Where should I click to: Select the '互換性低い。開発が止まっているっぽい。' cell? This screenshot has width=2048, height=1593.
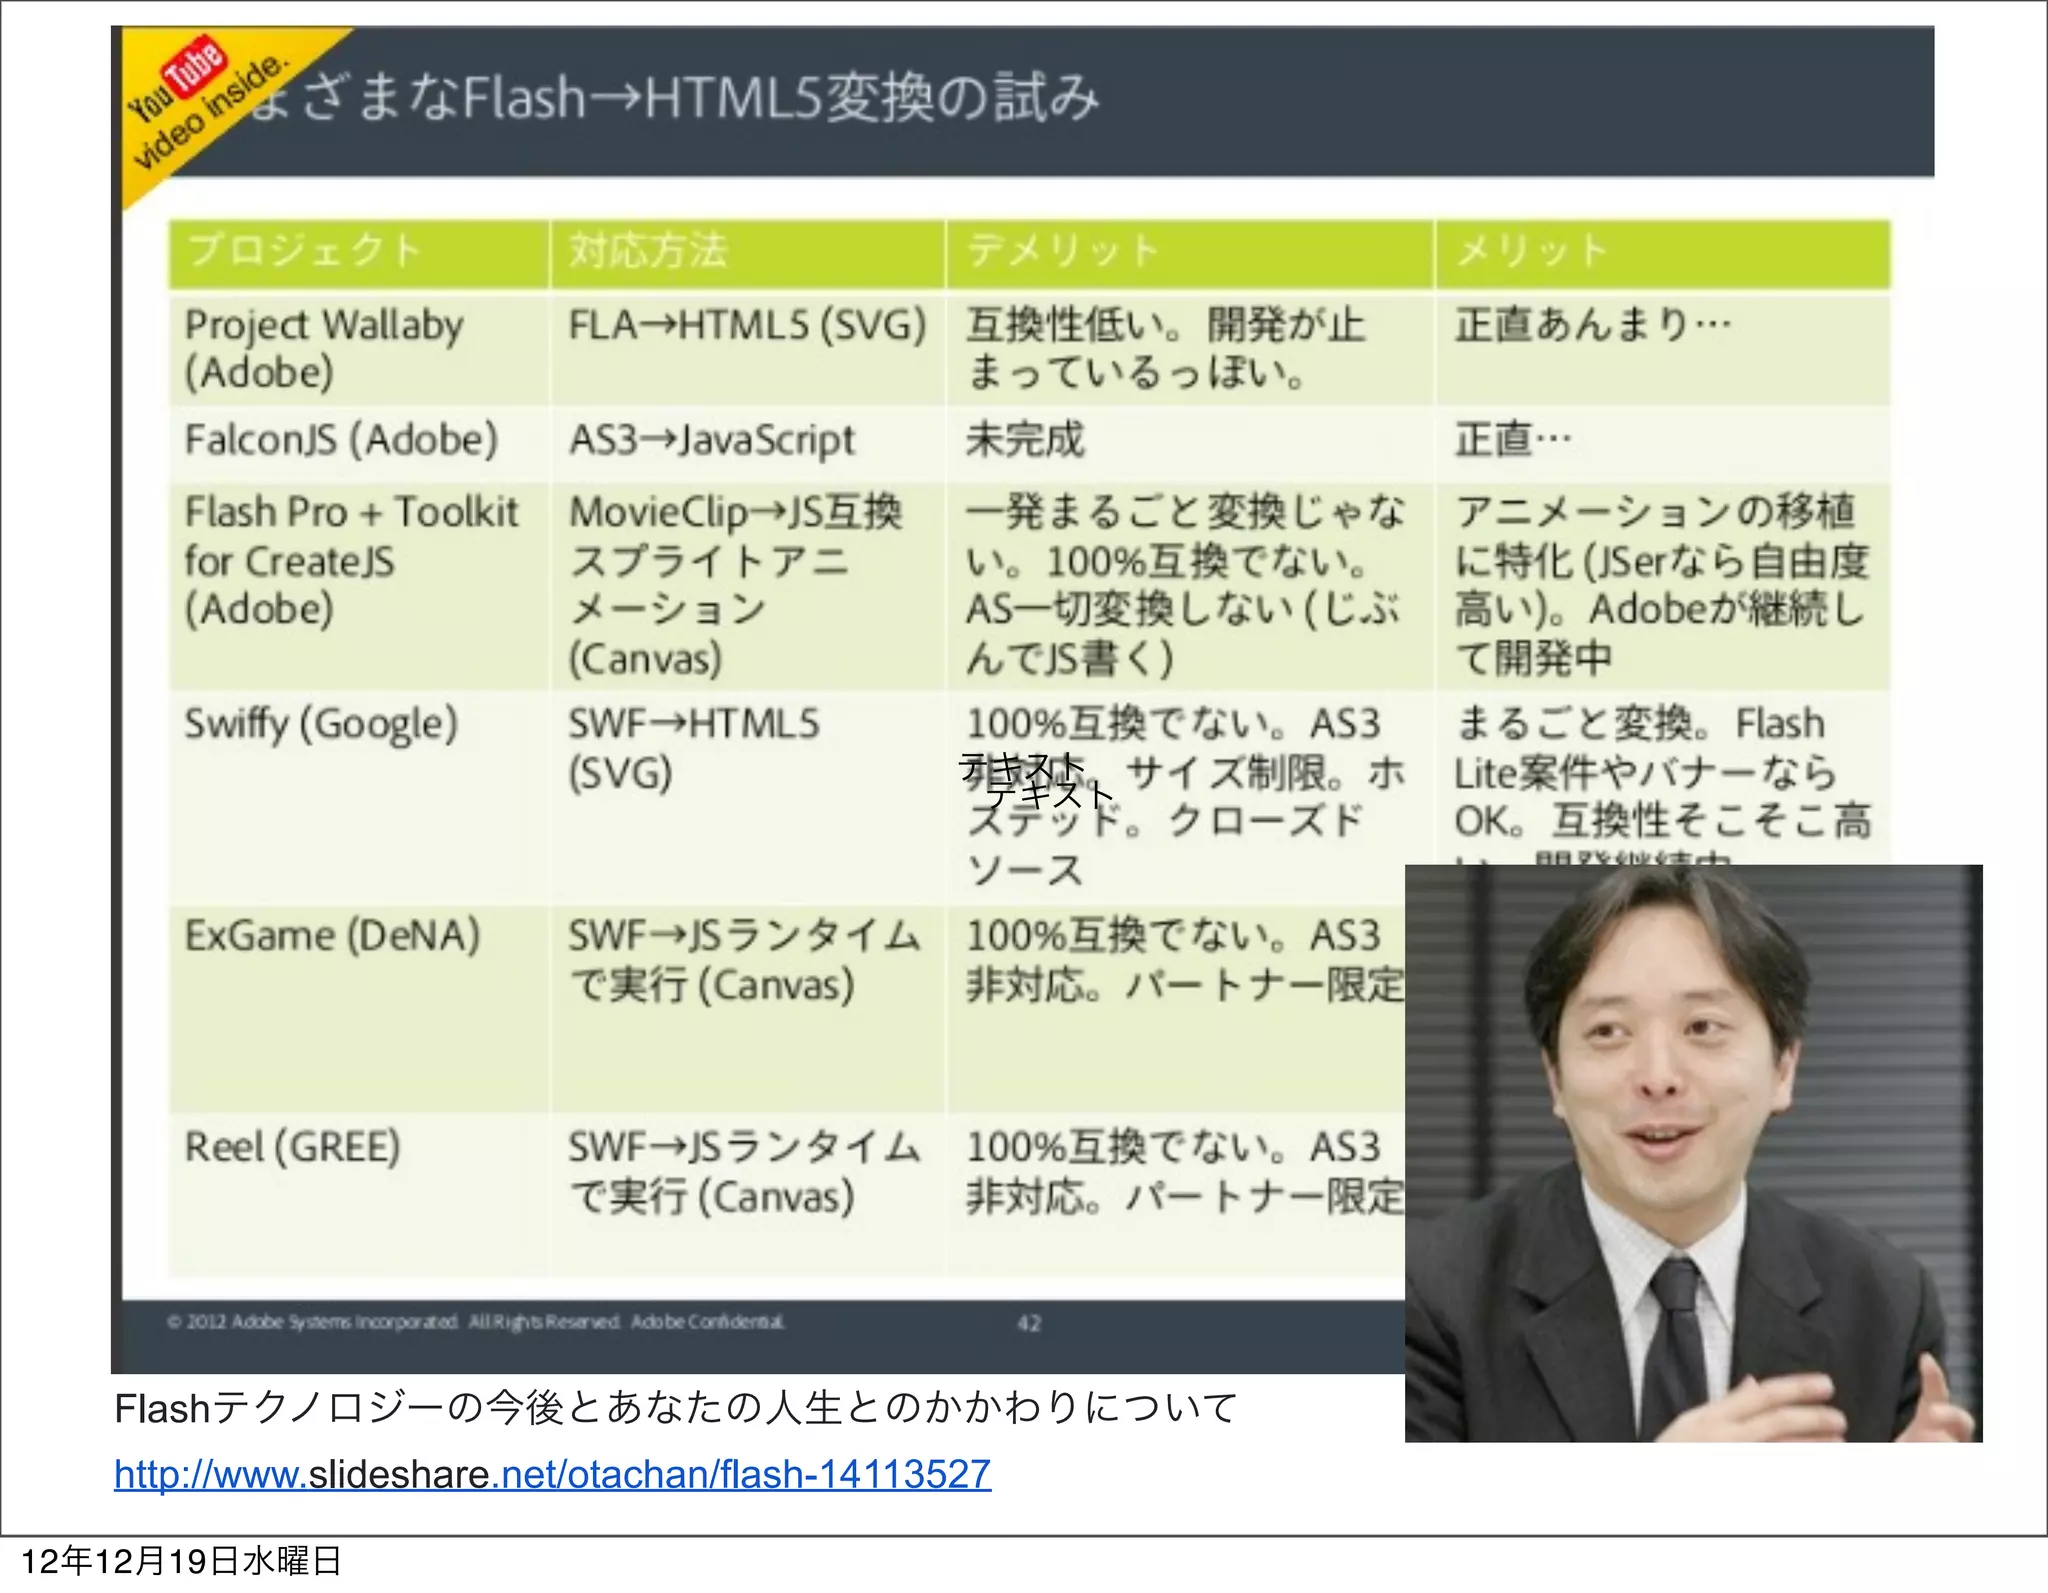[1190, 349]
